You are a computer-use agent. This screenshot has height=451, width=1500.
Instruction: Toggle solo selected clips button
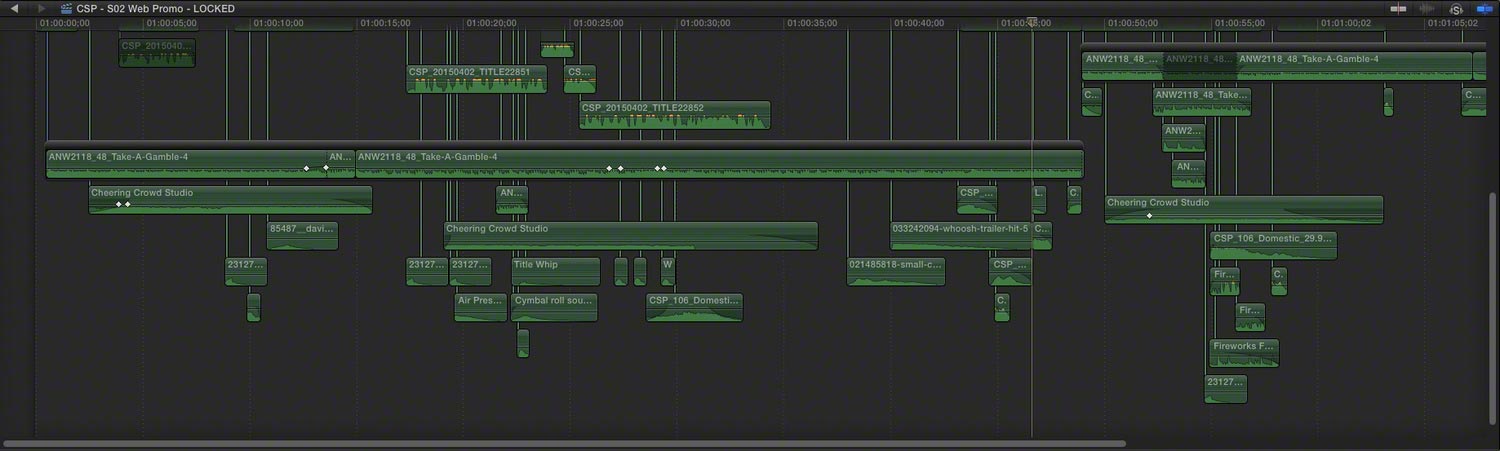[1456, 8]
